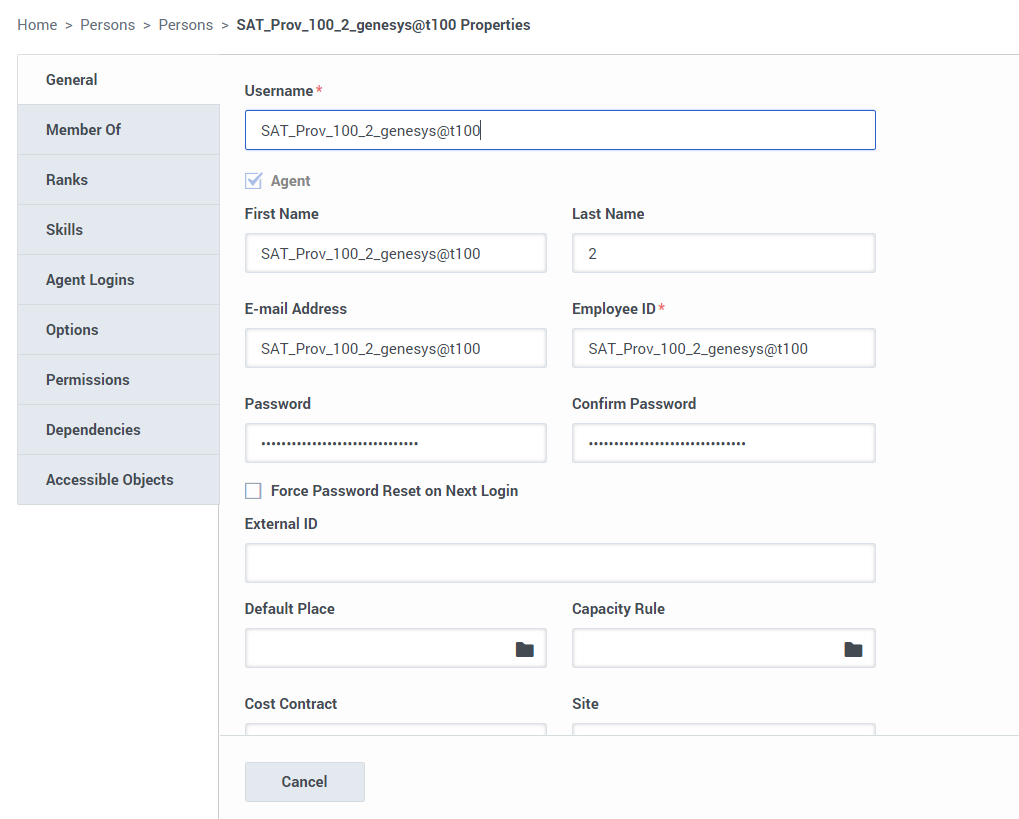Click the E-mail Address field
The image size is (1019, 819).
tap(396, 348)
